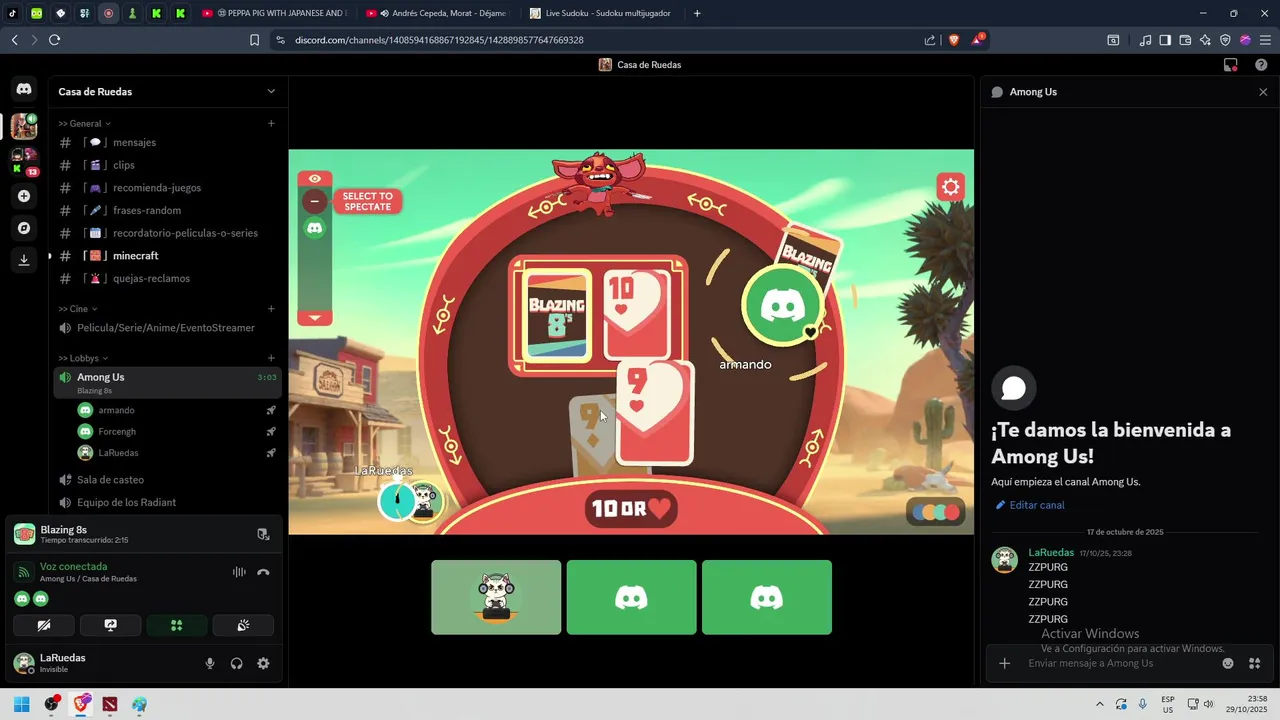1280x720 pixels.
Task: Click the pop-out activity icon beside Blazing 8s
Action: coord(263,534)
